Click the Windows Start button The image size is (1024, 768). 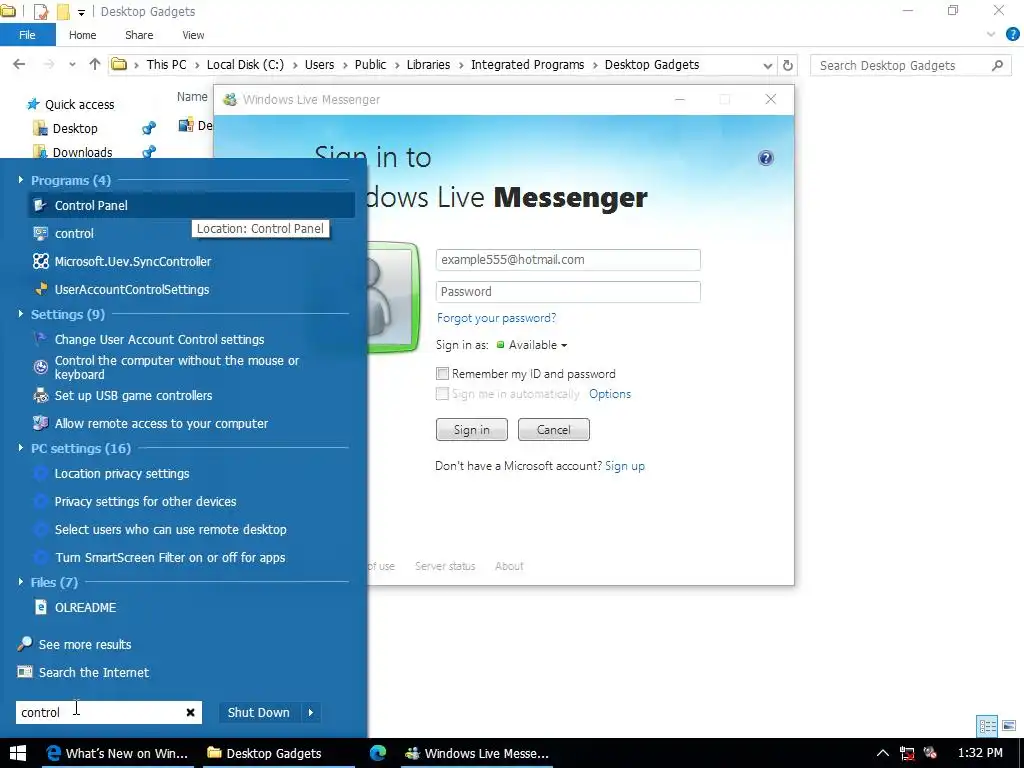coord(18,753)
